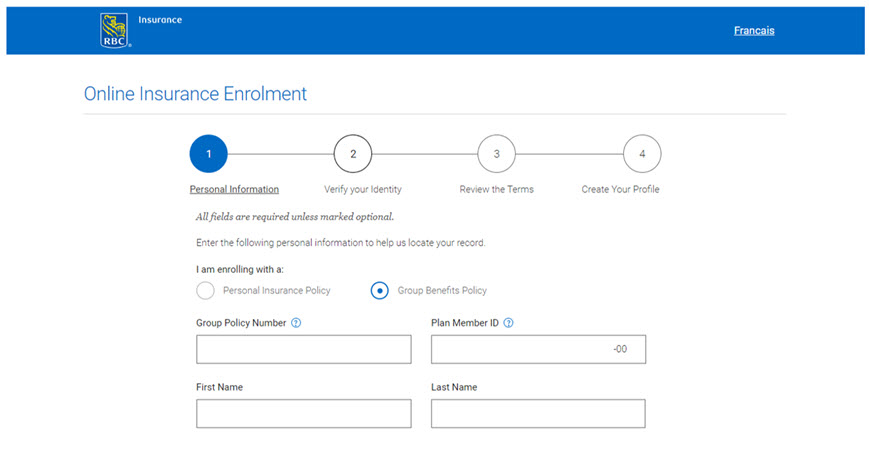Click step 1 circle in progress tracker
This screenshot has height=457, width=869.
tap(208, 153)
